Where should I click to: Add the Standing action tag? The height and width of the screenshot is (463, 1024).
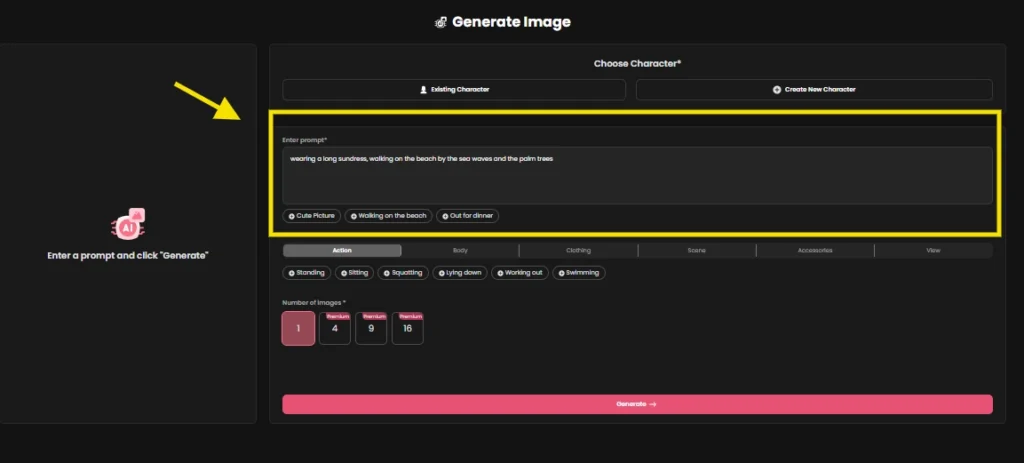coord(306,273)
